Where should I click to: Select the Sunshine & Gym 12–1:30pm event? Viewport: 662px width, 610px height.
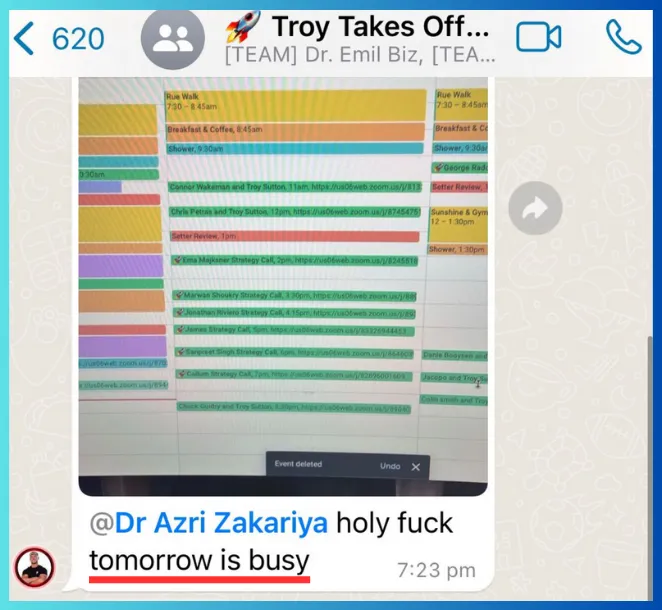coord(458,224)
